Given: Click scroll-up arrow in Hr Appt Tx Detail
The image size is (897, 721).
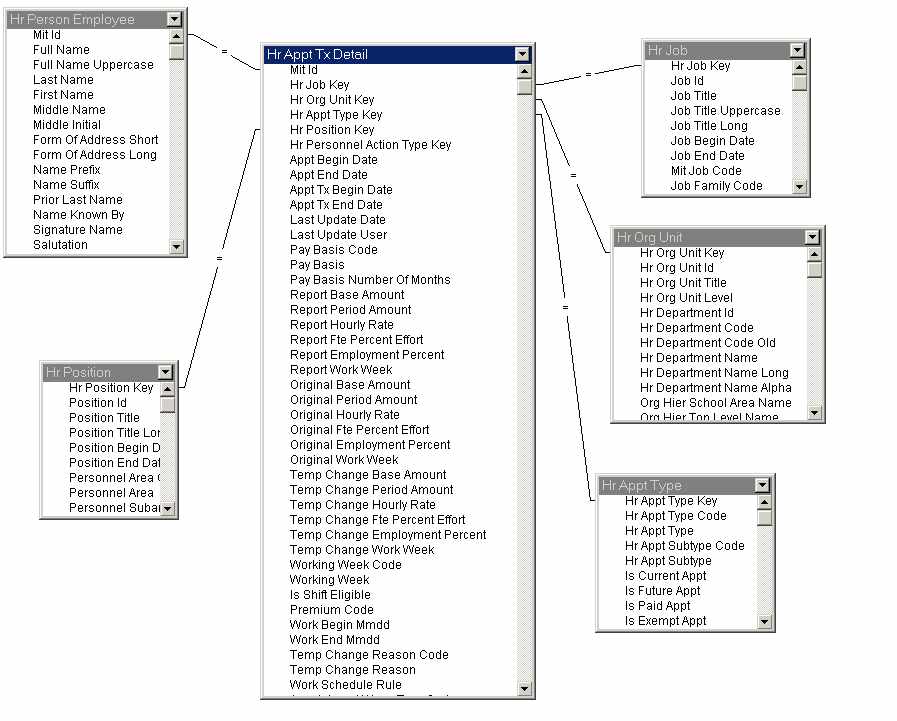Looking at the screenshot, I should click(525, 71).
